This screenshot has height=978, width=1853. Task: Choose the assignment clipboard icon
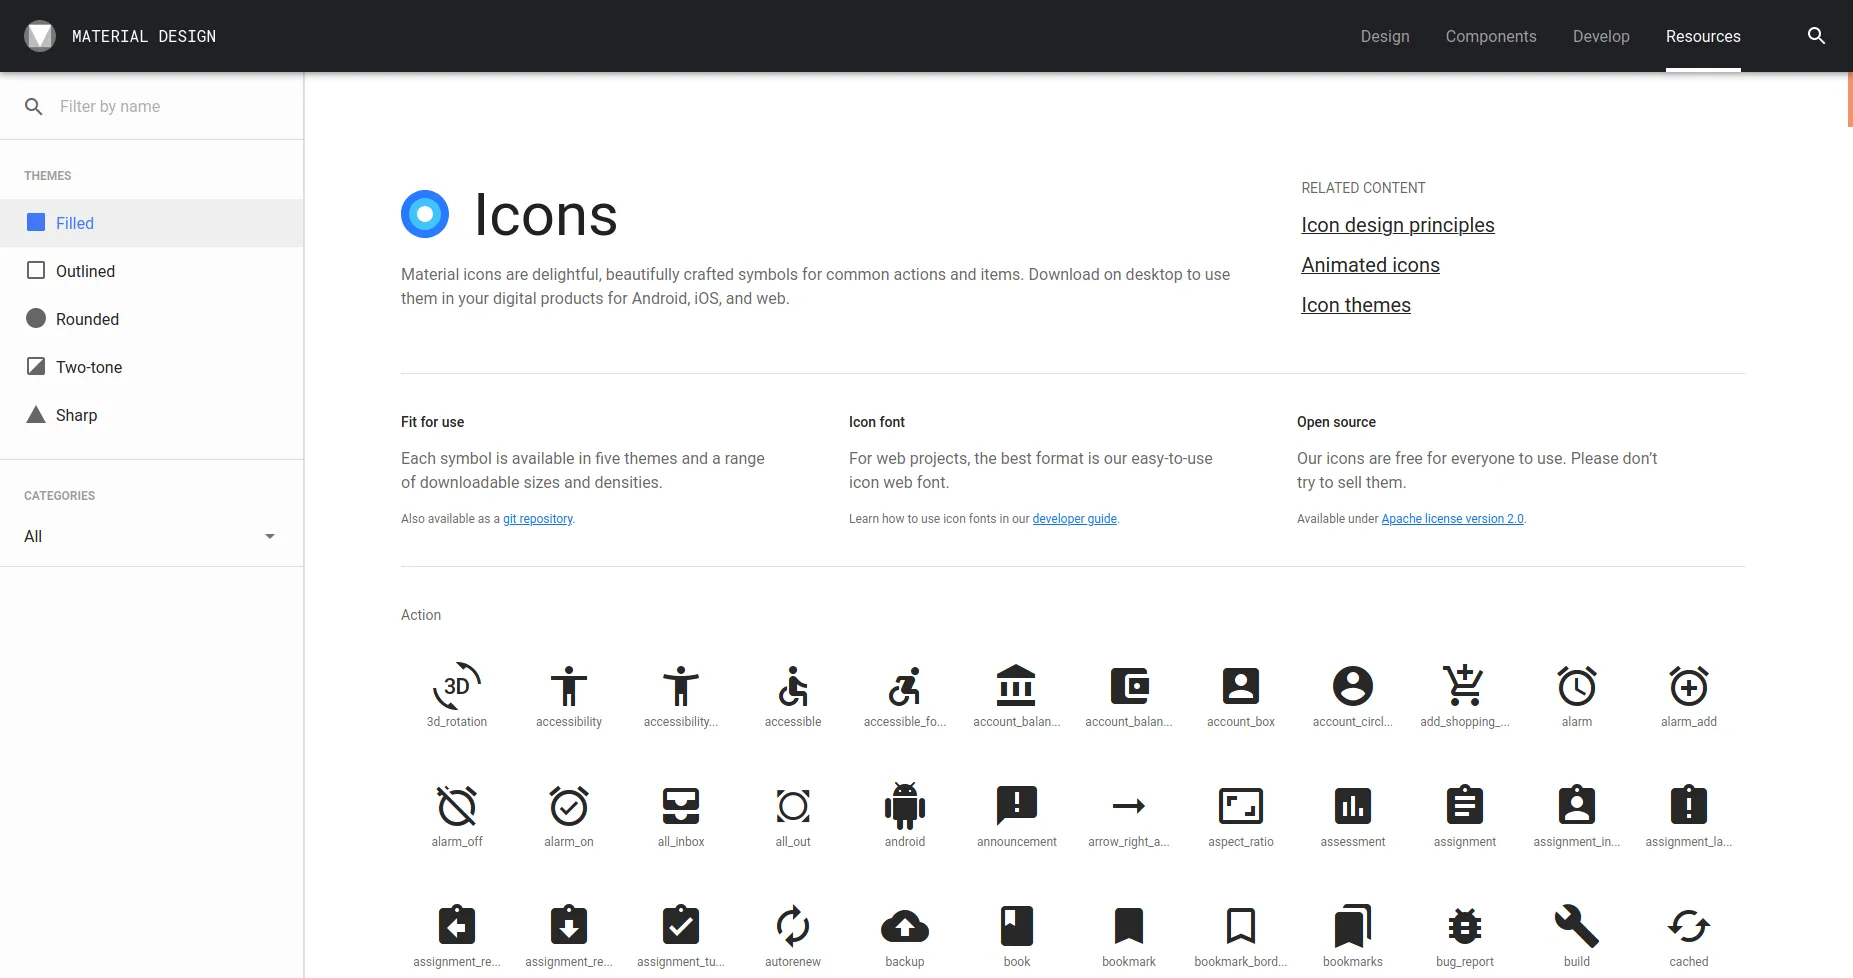point(1465,806)
